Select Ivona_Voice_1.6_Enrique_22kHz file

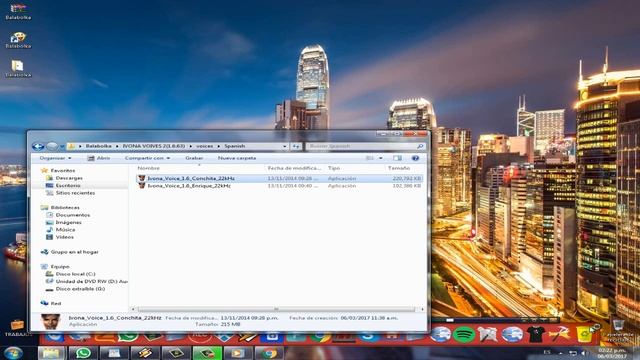[279, 186]
